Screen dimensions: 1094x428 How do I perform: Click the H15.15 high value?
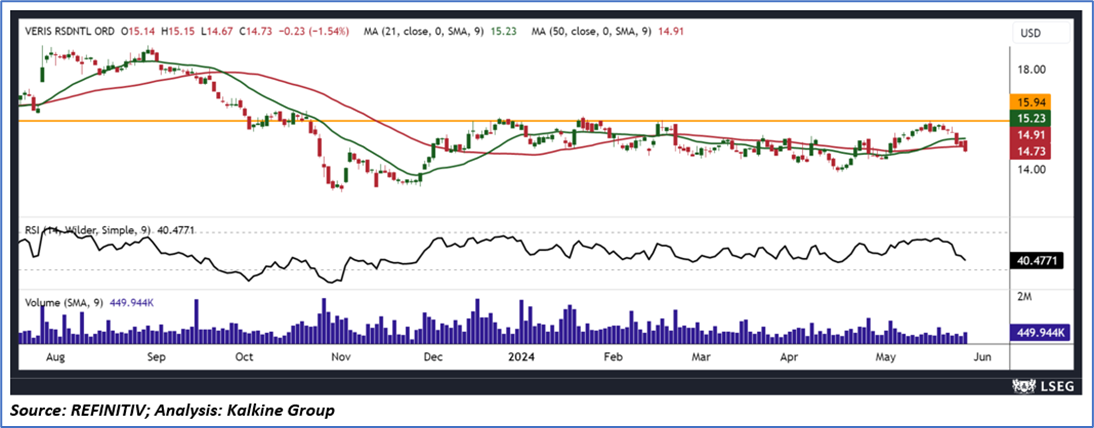coord(179,31)
